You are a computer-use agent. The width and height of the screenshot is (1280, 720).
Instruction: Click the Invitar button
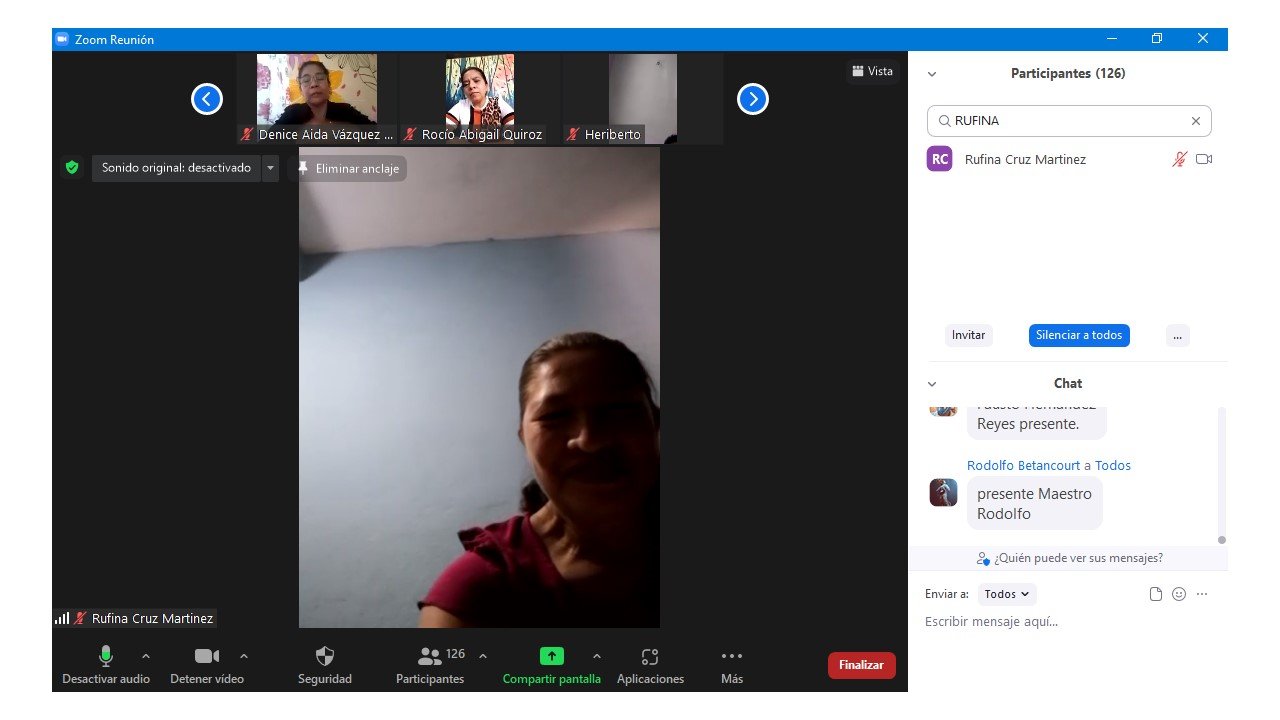(968, 335)
